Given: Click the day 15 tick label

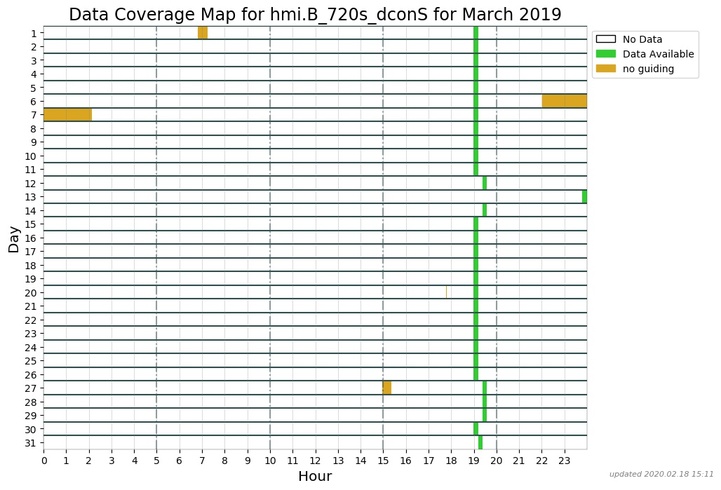Looking at the screenshot, I should pos(31,224).
